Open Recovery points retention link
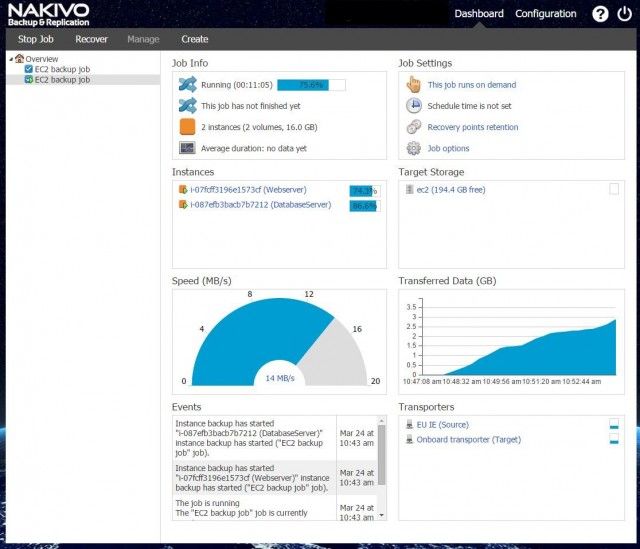This screenshot has width=640, height=549. 473,127
